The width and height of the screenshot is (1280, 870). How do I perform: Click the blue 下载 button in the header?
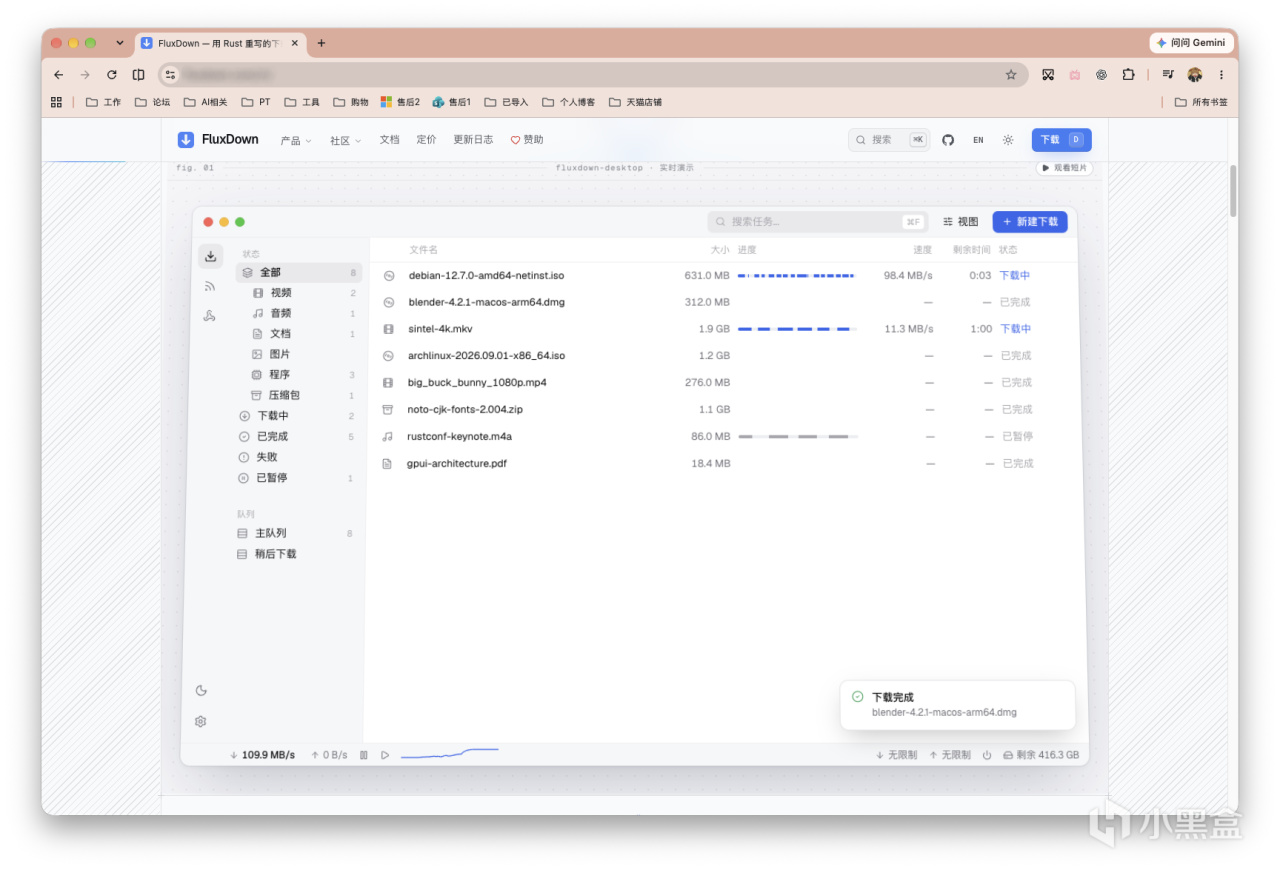tap(1062, 140)
